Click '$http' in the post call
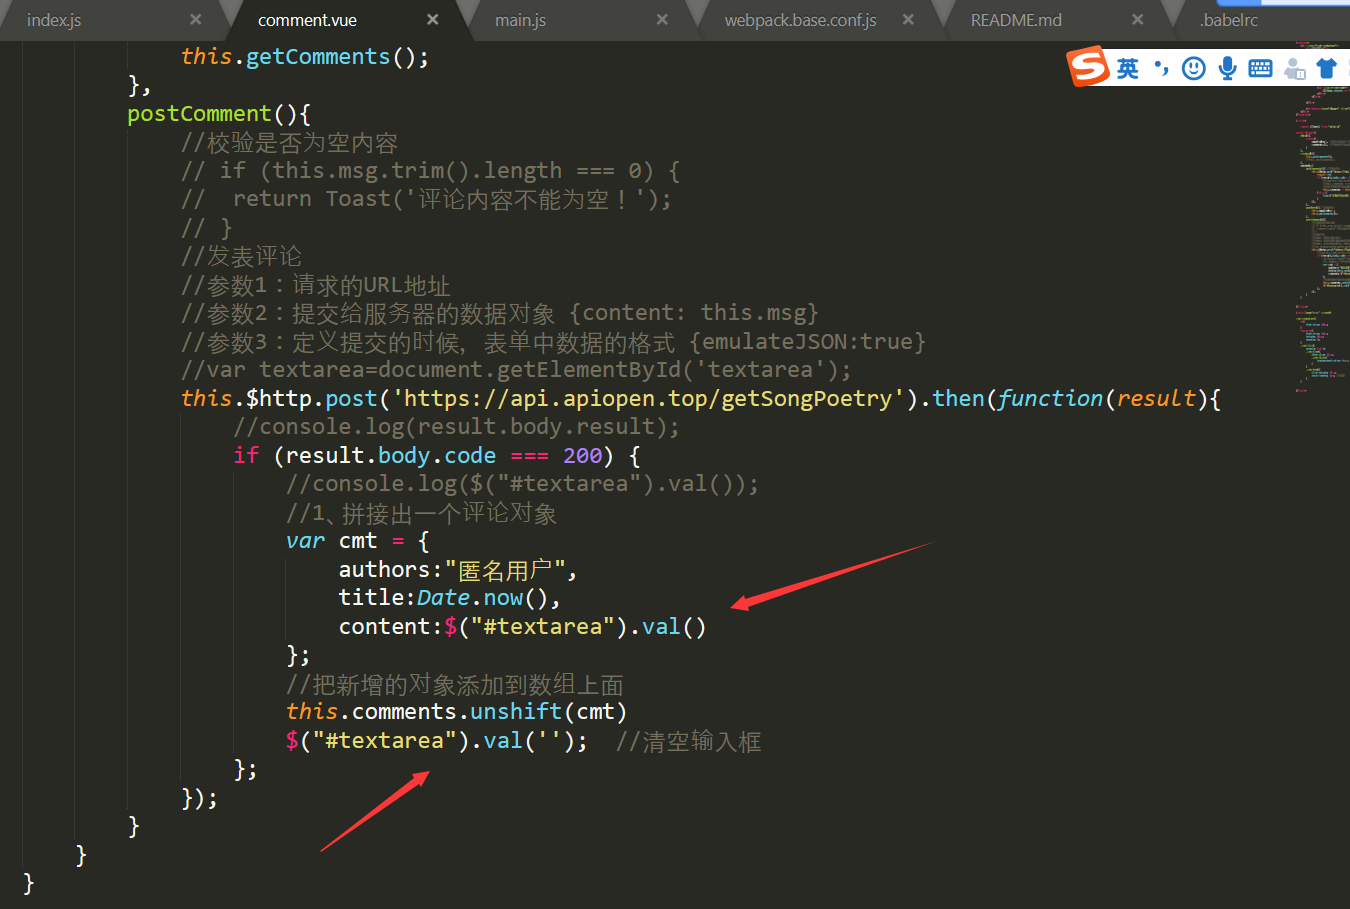Screen dimensions: 1350x909 (279, 399)
